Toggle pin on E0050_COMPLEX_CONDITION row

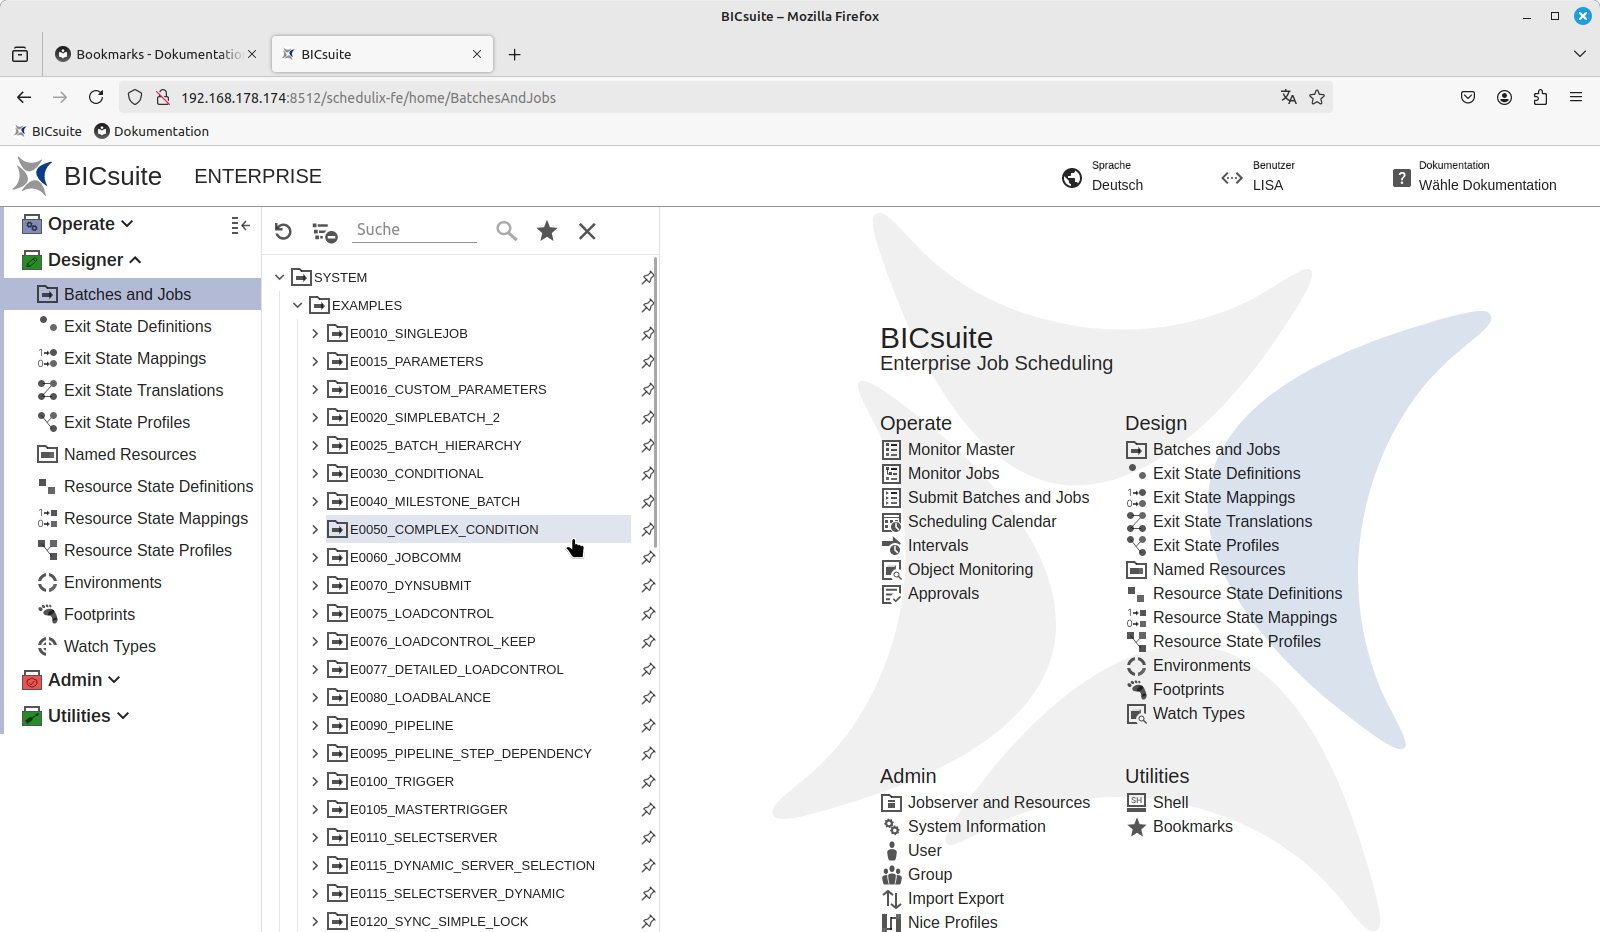click(648, 530)
